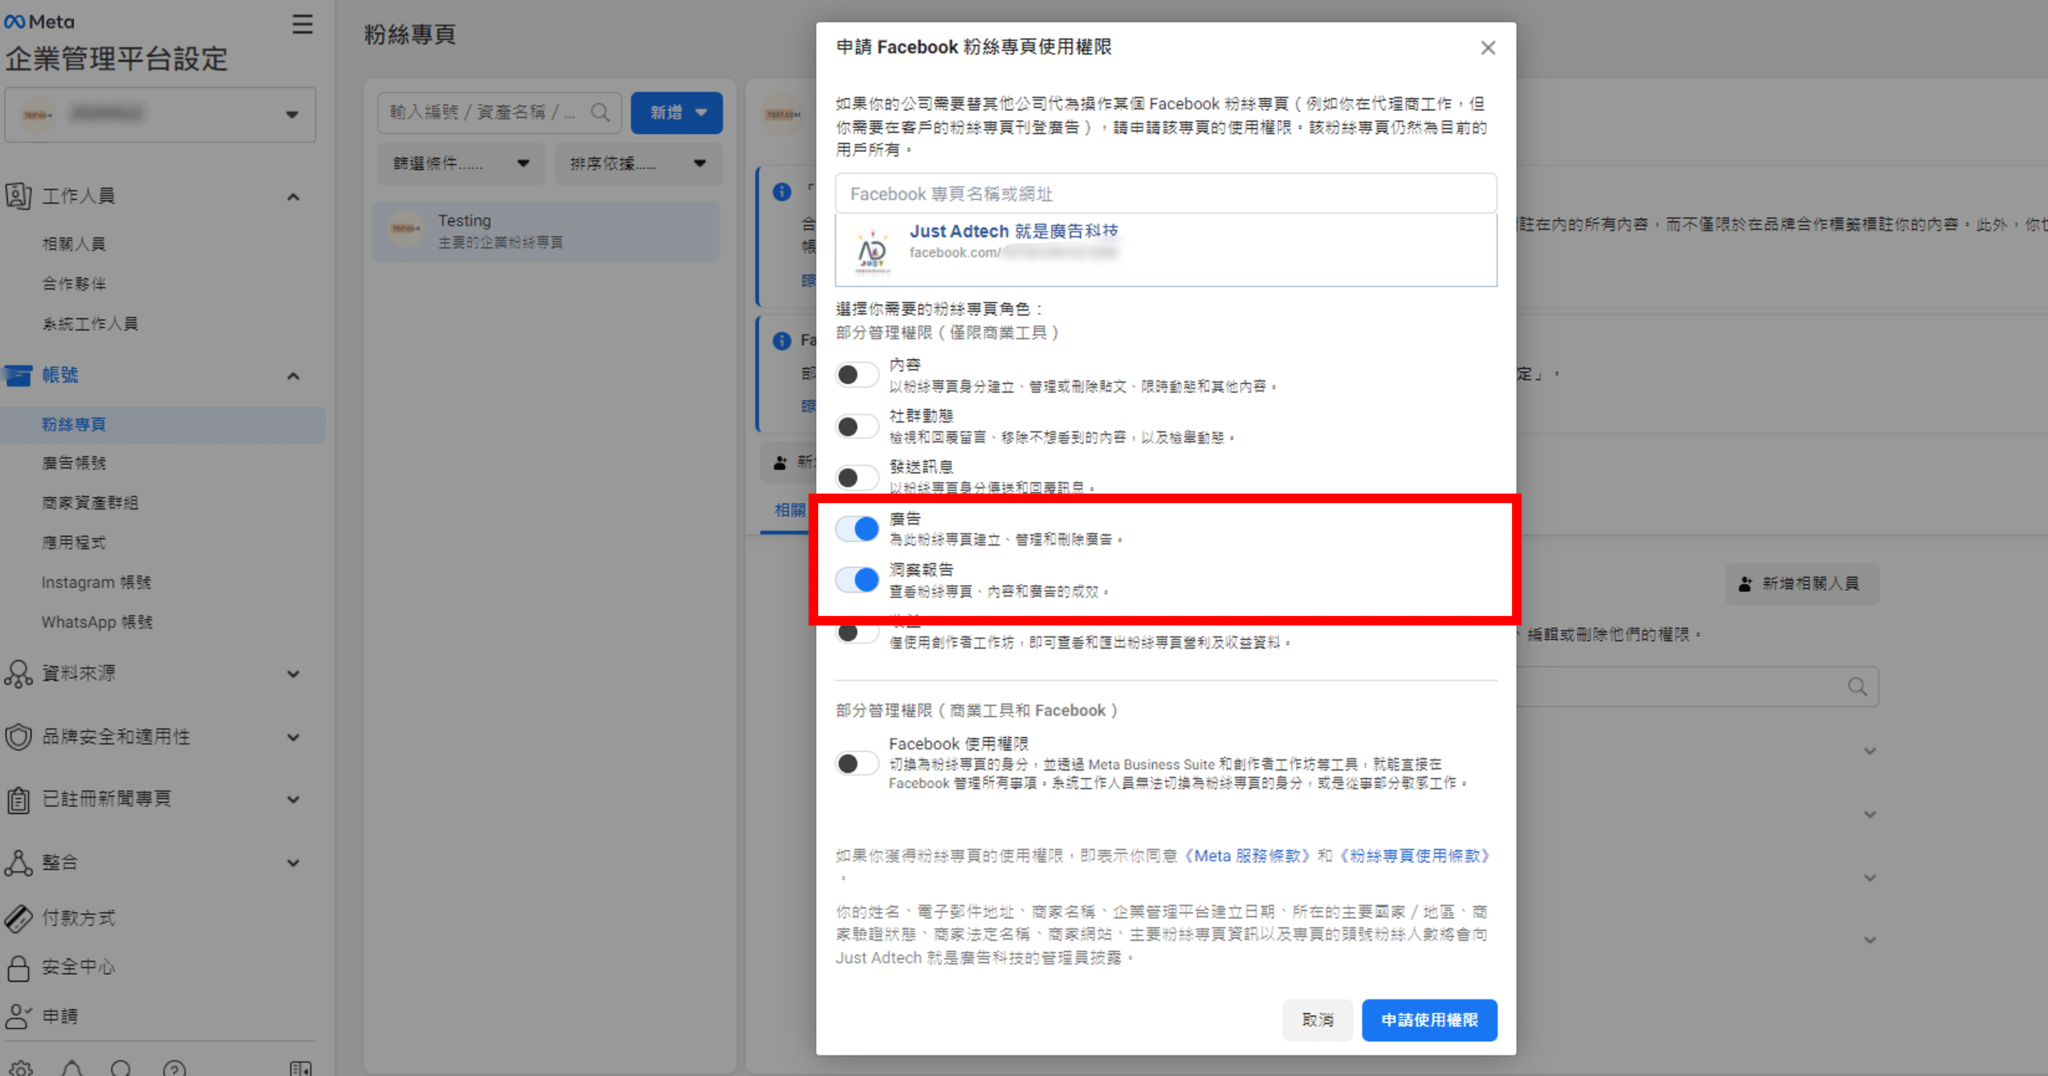The width and height of the screenshot is (2048, 1076).
Task: Click the 申請使用權限 request access button
Action: (x=1429, y=1020)
